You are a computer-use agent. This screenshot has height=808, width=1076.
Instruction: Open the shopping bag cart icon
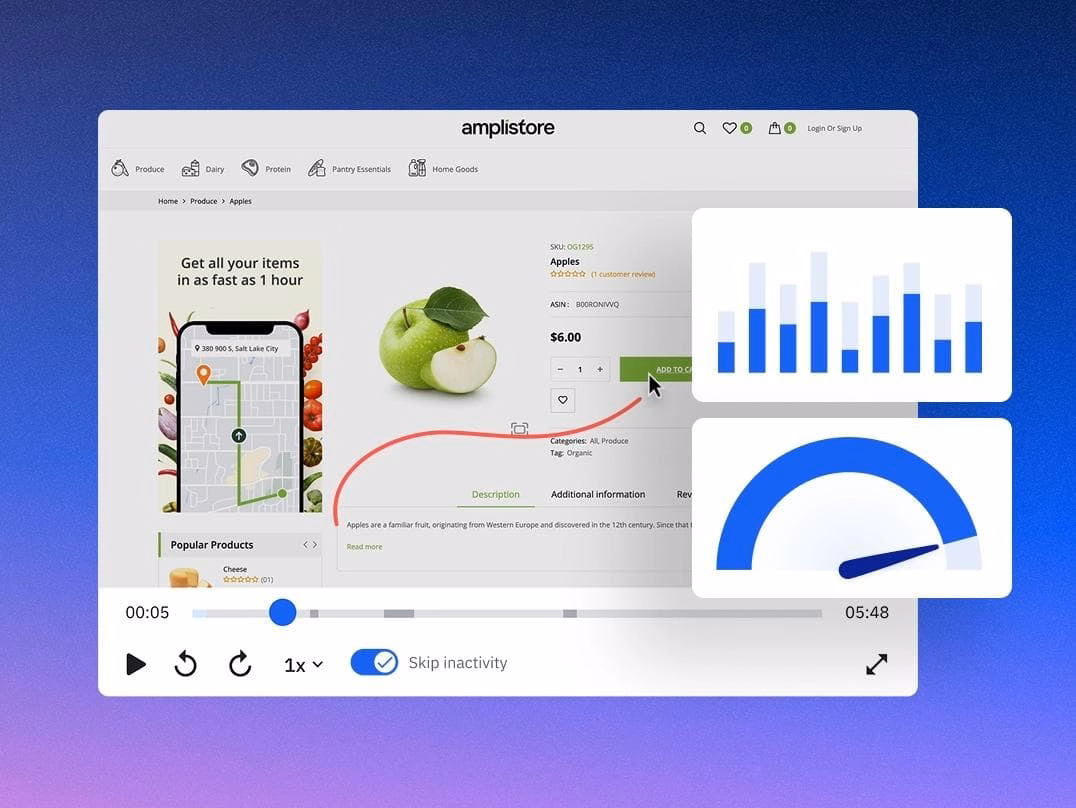[774, 128]
